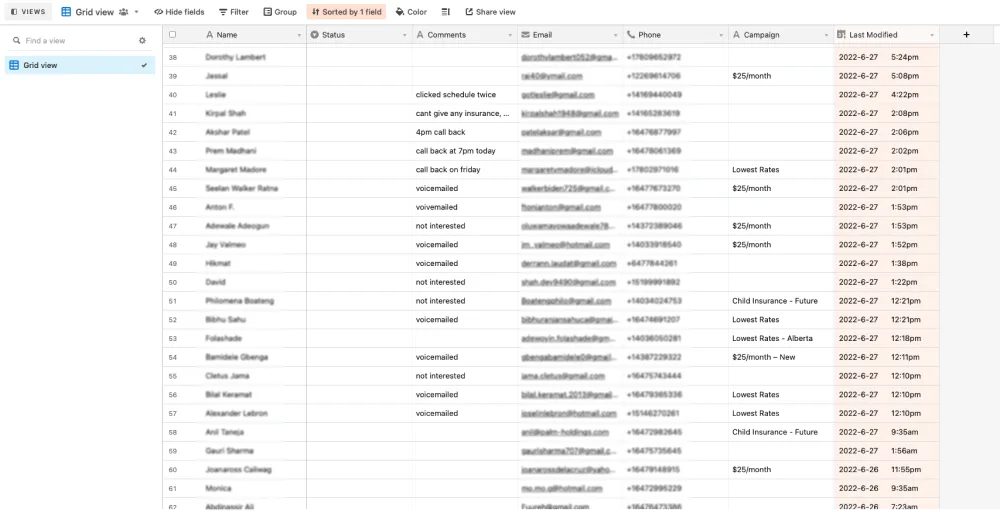
Task: Open the Hide fields menu
Action: pyautogui.click(x=179, y=11)
